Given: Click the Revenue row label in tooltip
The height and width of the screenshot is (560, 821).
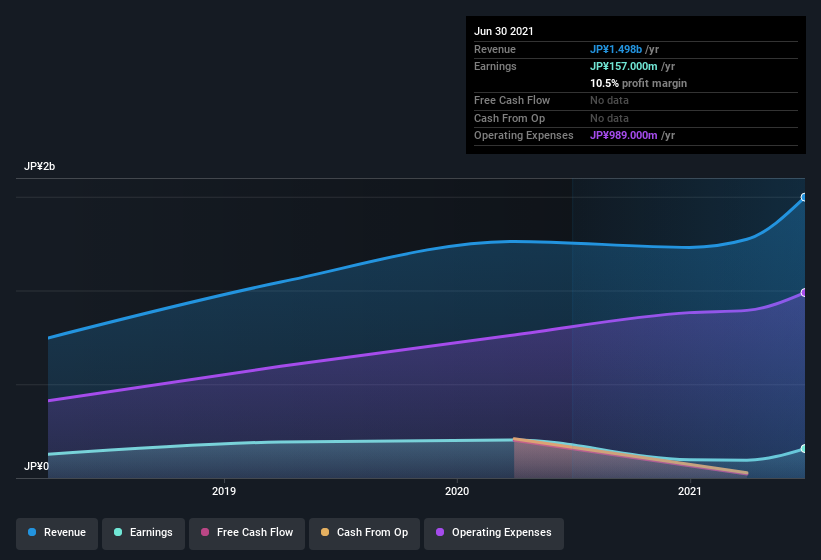Looking at the screenshot, I should pos(495,49).
